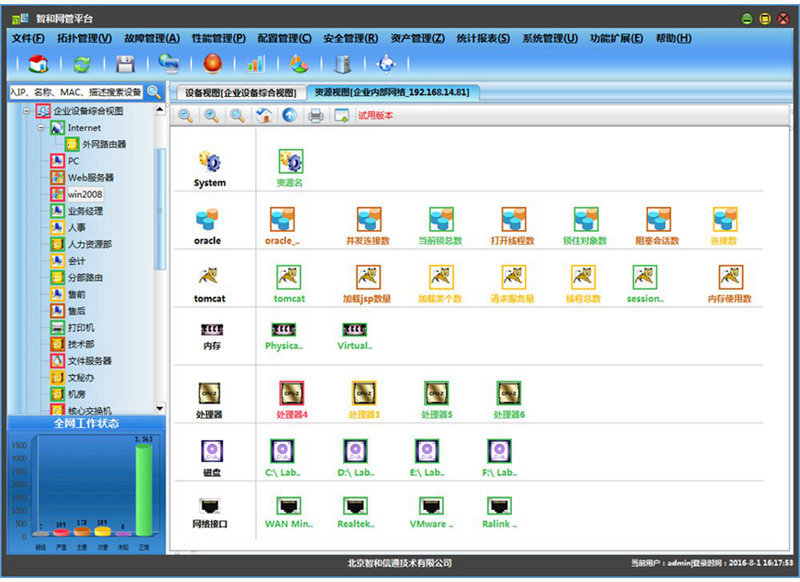Select the 加载jsp数量 tomcat resource icon
The height and width of the screenshot is (582, 800).
[368, 277]
